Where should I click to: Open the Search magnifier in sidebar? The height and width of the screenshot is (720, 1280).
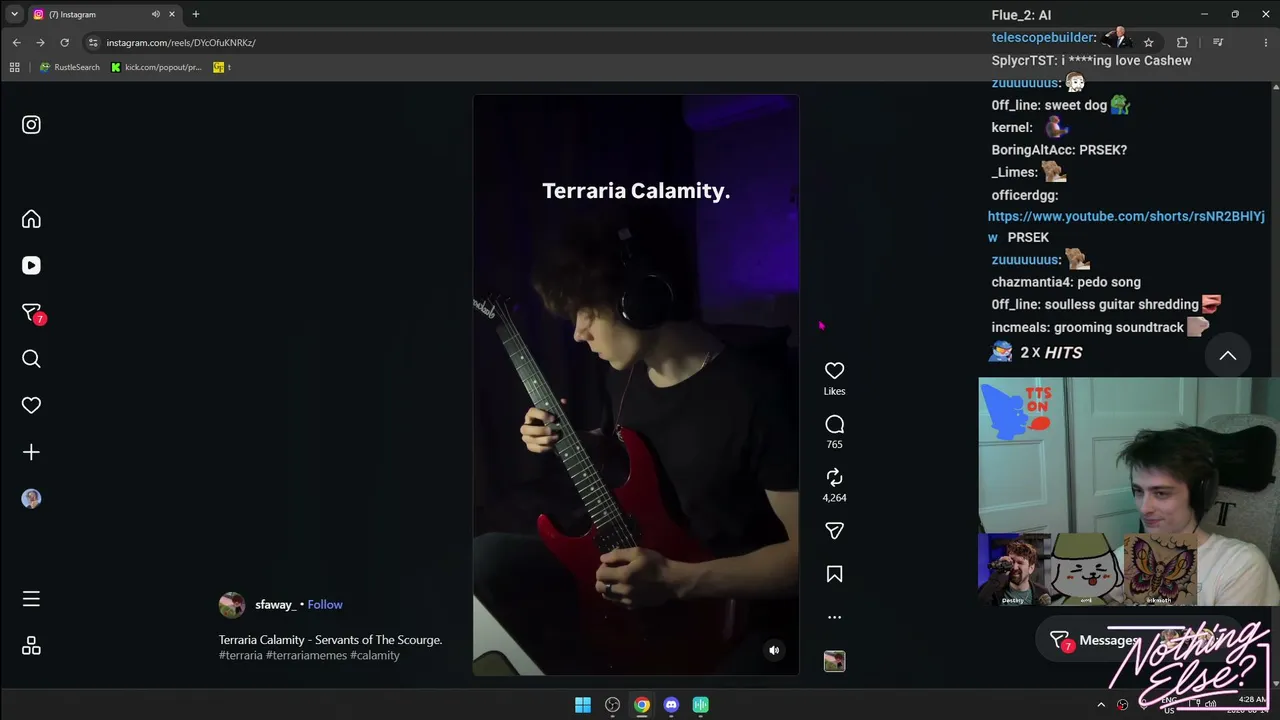click(31, 359)
